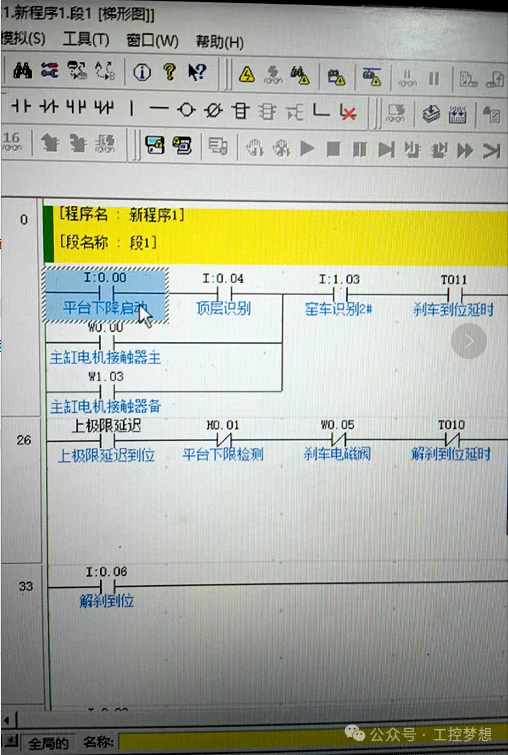Select contact I:1.03 室车识别2#

[x=339, y=294]
